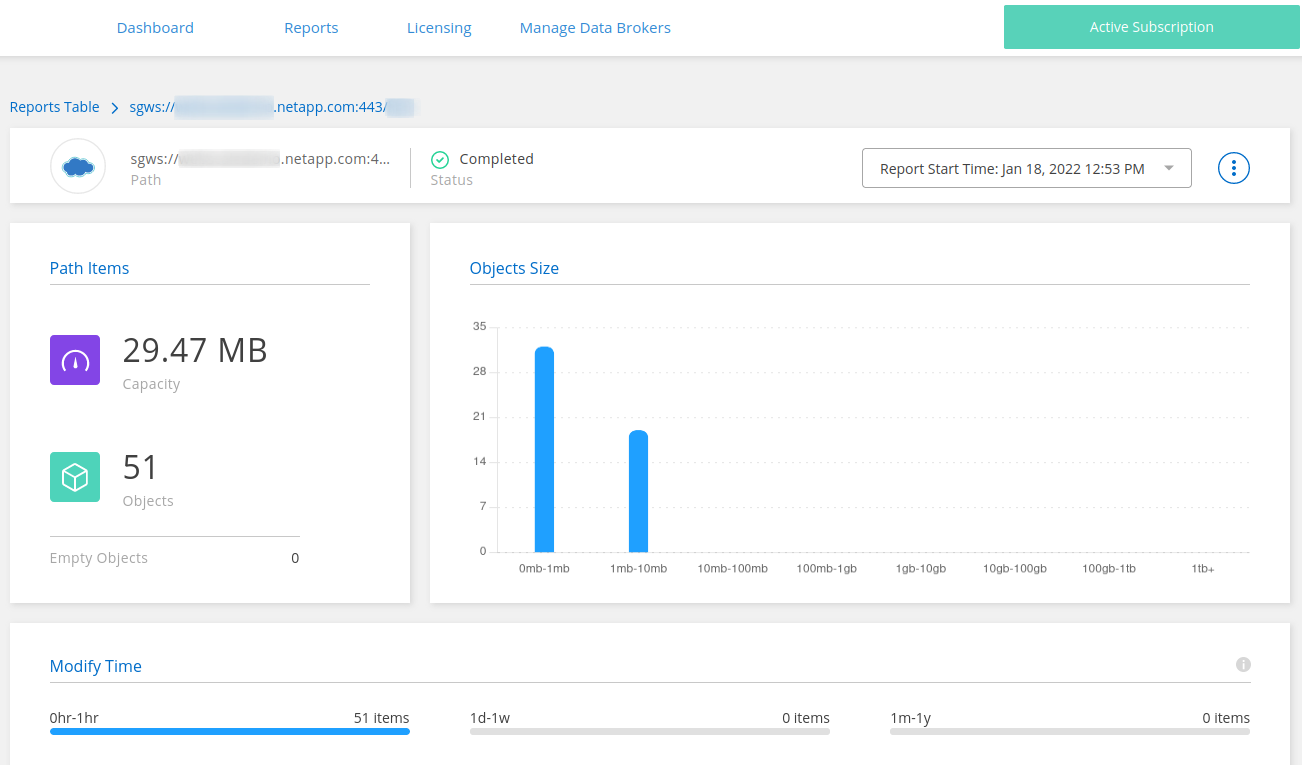Open the three-dot actions menu

(x=1234, y=168)
